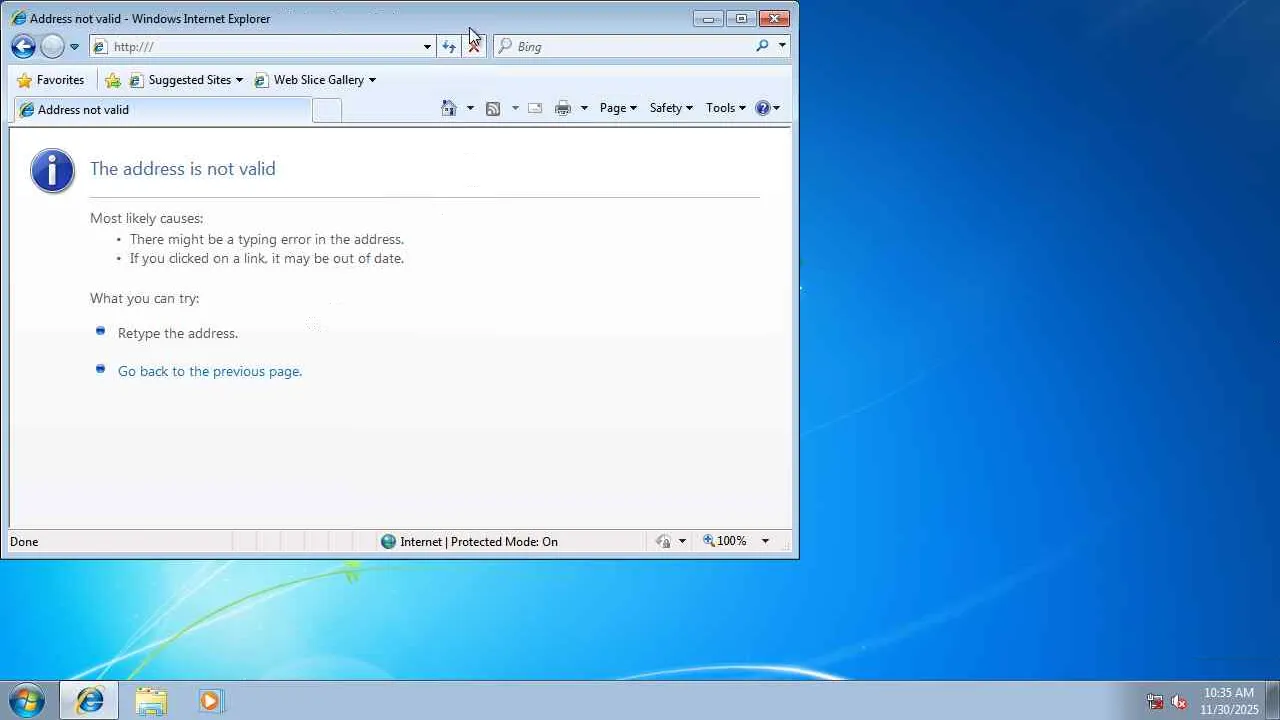
Task: Click the Show Desktop button at taskbar edge
Action: pyautogui.click(x=1273, y=700)
